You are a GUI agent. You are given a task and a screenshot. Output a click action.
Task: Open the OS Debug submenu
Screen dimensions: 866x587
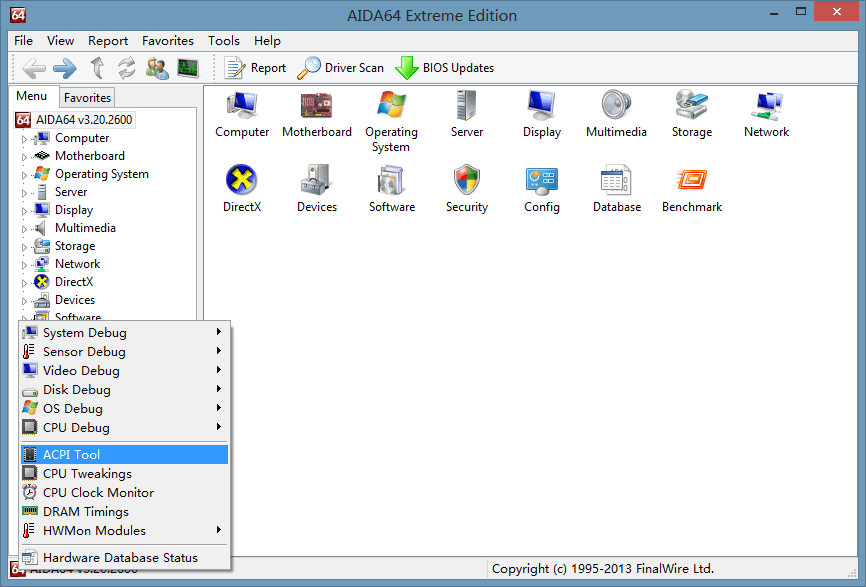pos(124,409)
